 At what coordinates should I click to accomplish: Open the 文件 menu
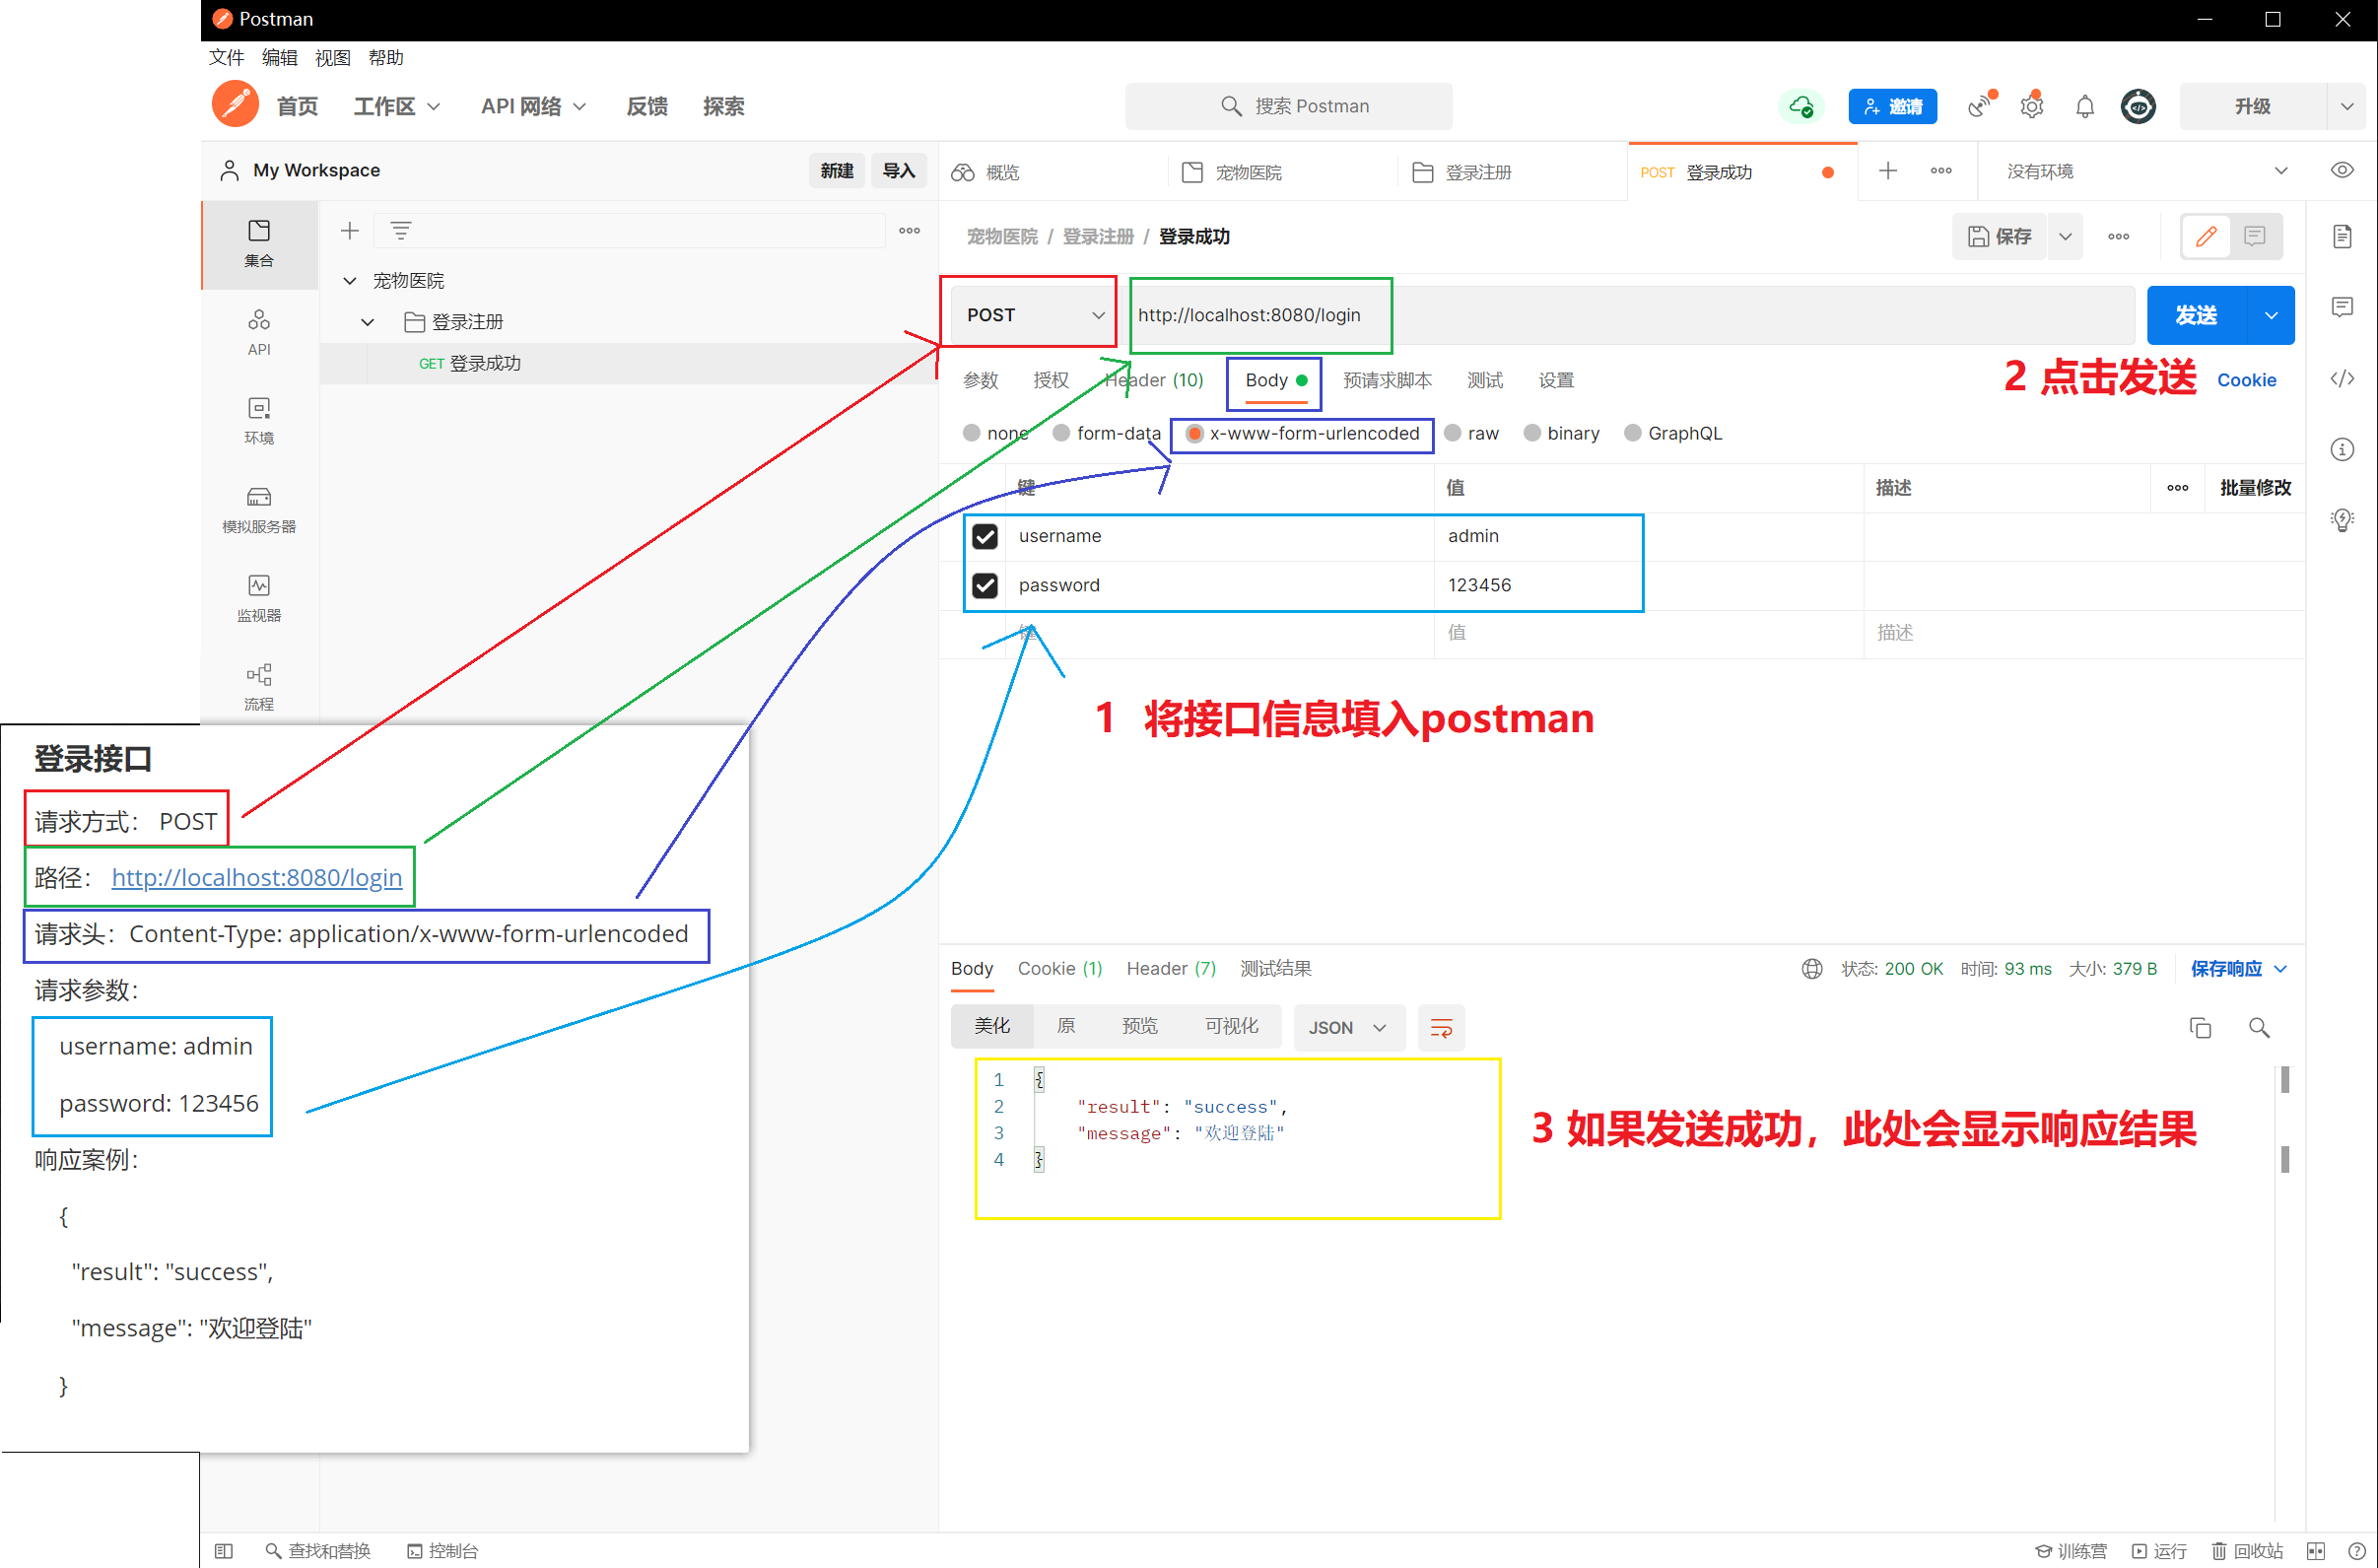226,57
